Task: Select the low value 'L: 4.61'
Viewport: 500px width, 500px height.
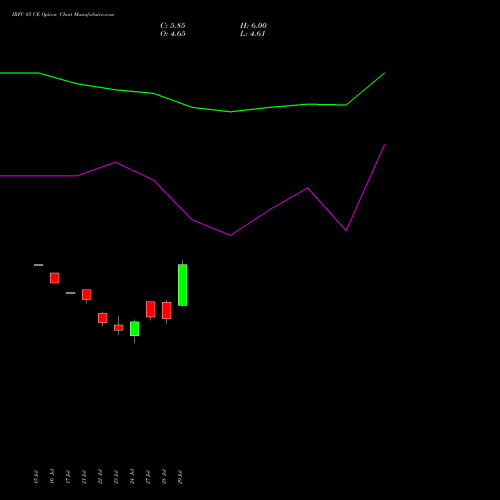Action: click(x=253, y=34)
